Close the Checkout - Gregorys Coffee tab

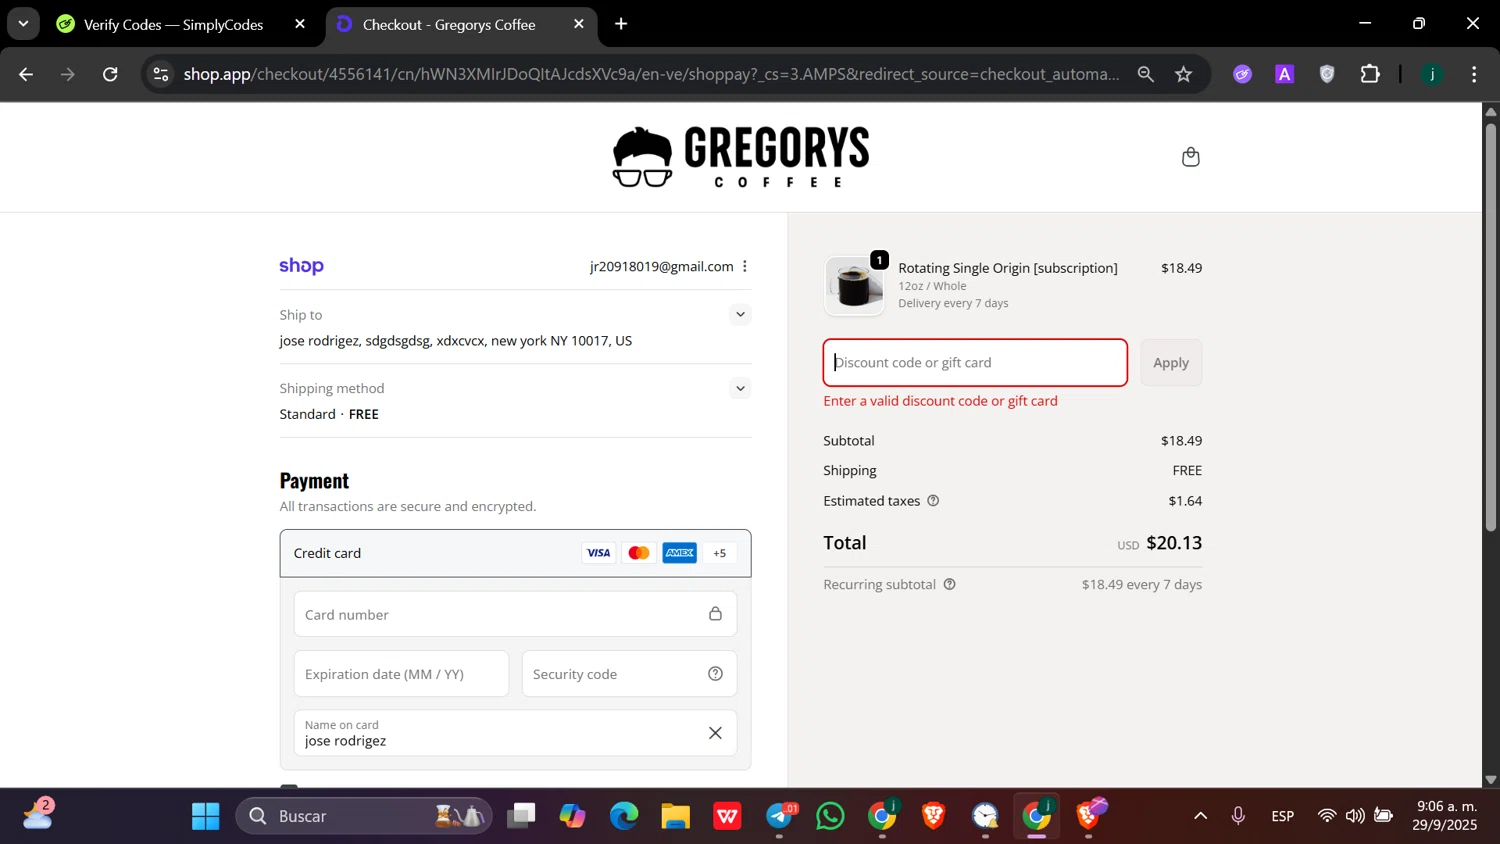tap(578, 24)
